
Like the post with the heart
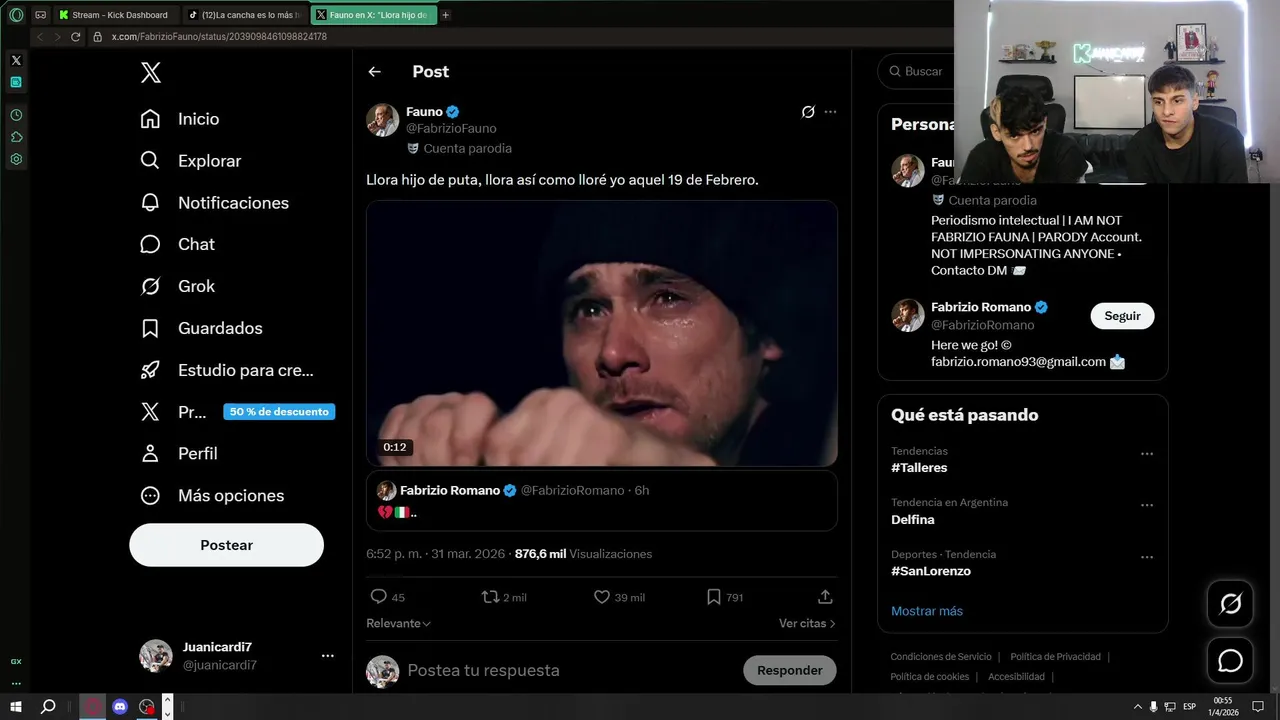[x=602, y=597]
